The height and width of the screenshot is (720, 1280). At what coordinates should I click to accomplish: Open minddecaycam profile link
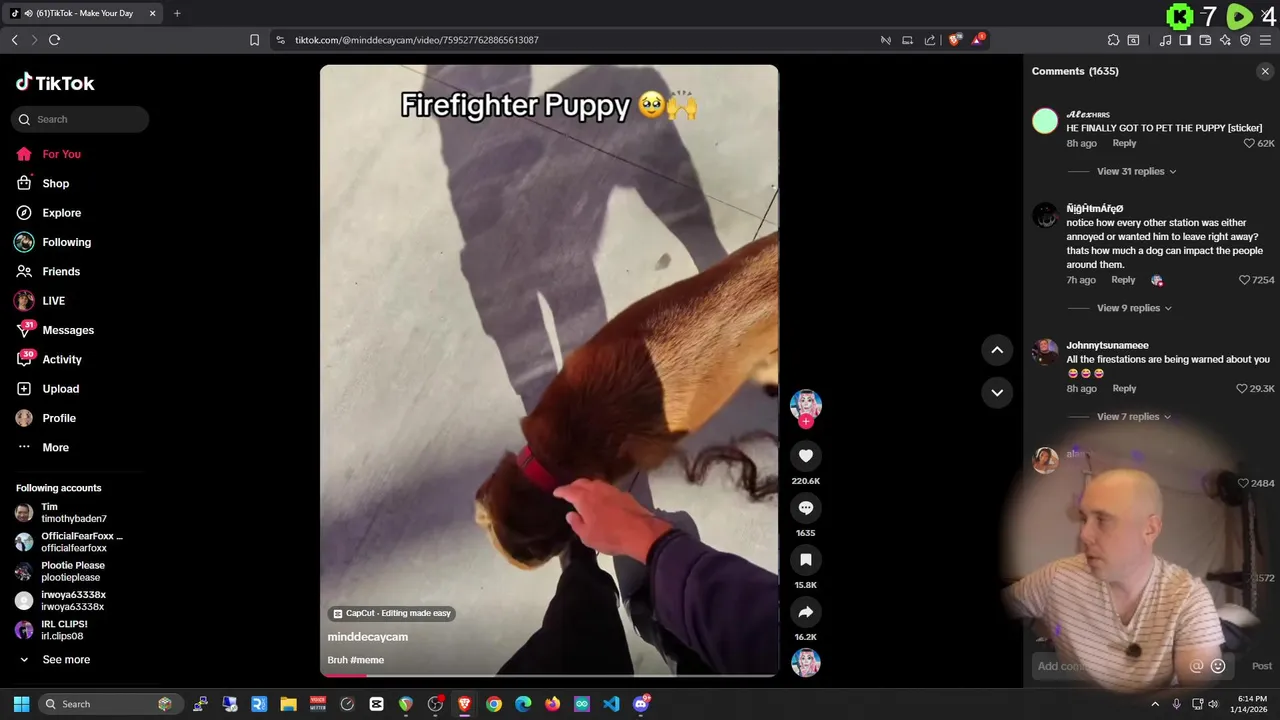coord(367,637)
